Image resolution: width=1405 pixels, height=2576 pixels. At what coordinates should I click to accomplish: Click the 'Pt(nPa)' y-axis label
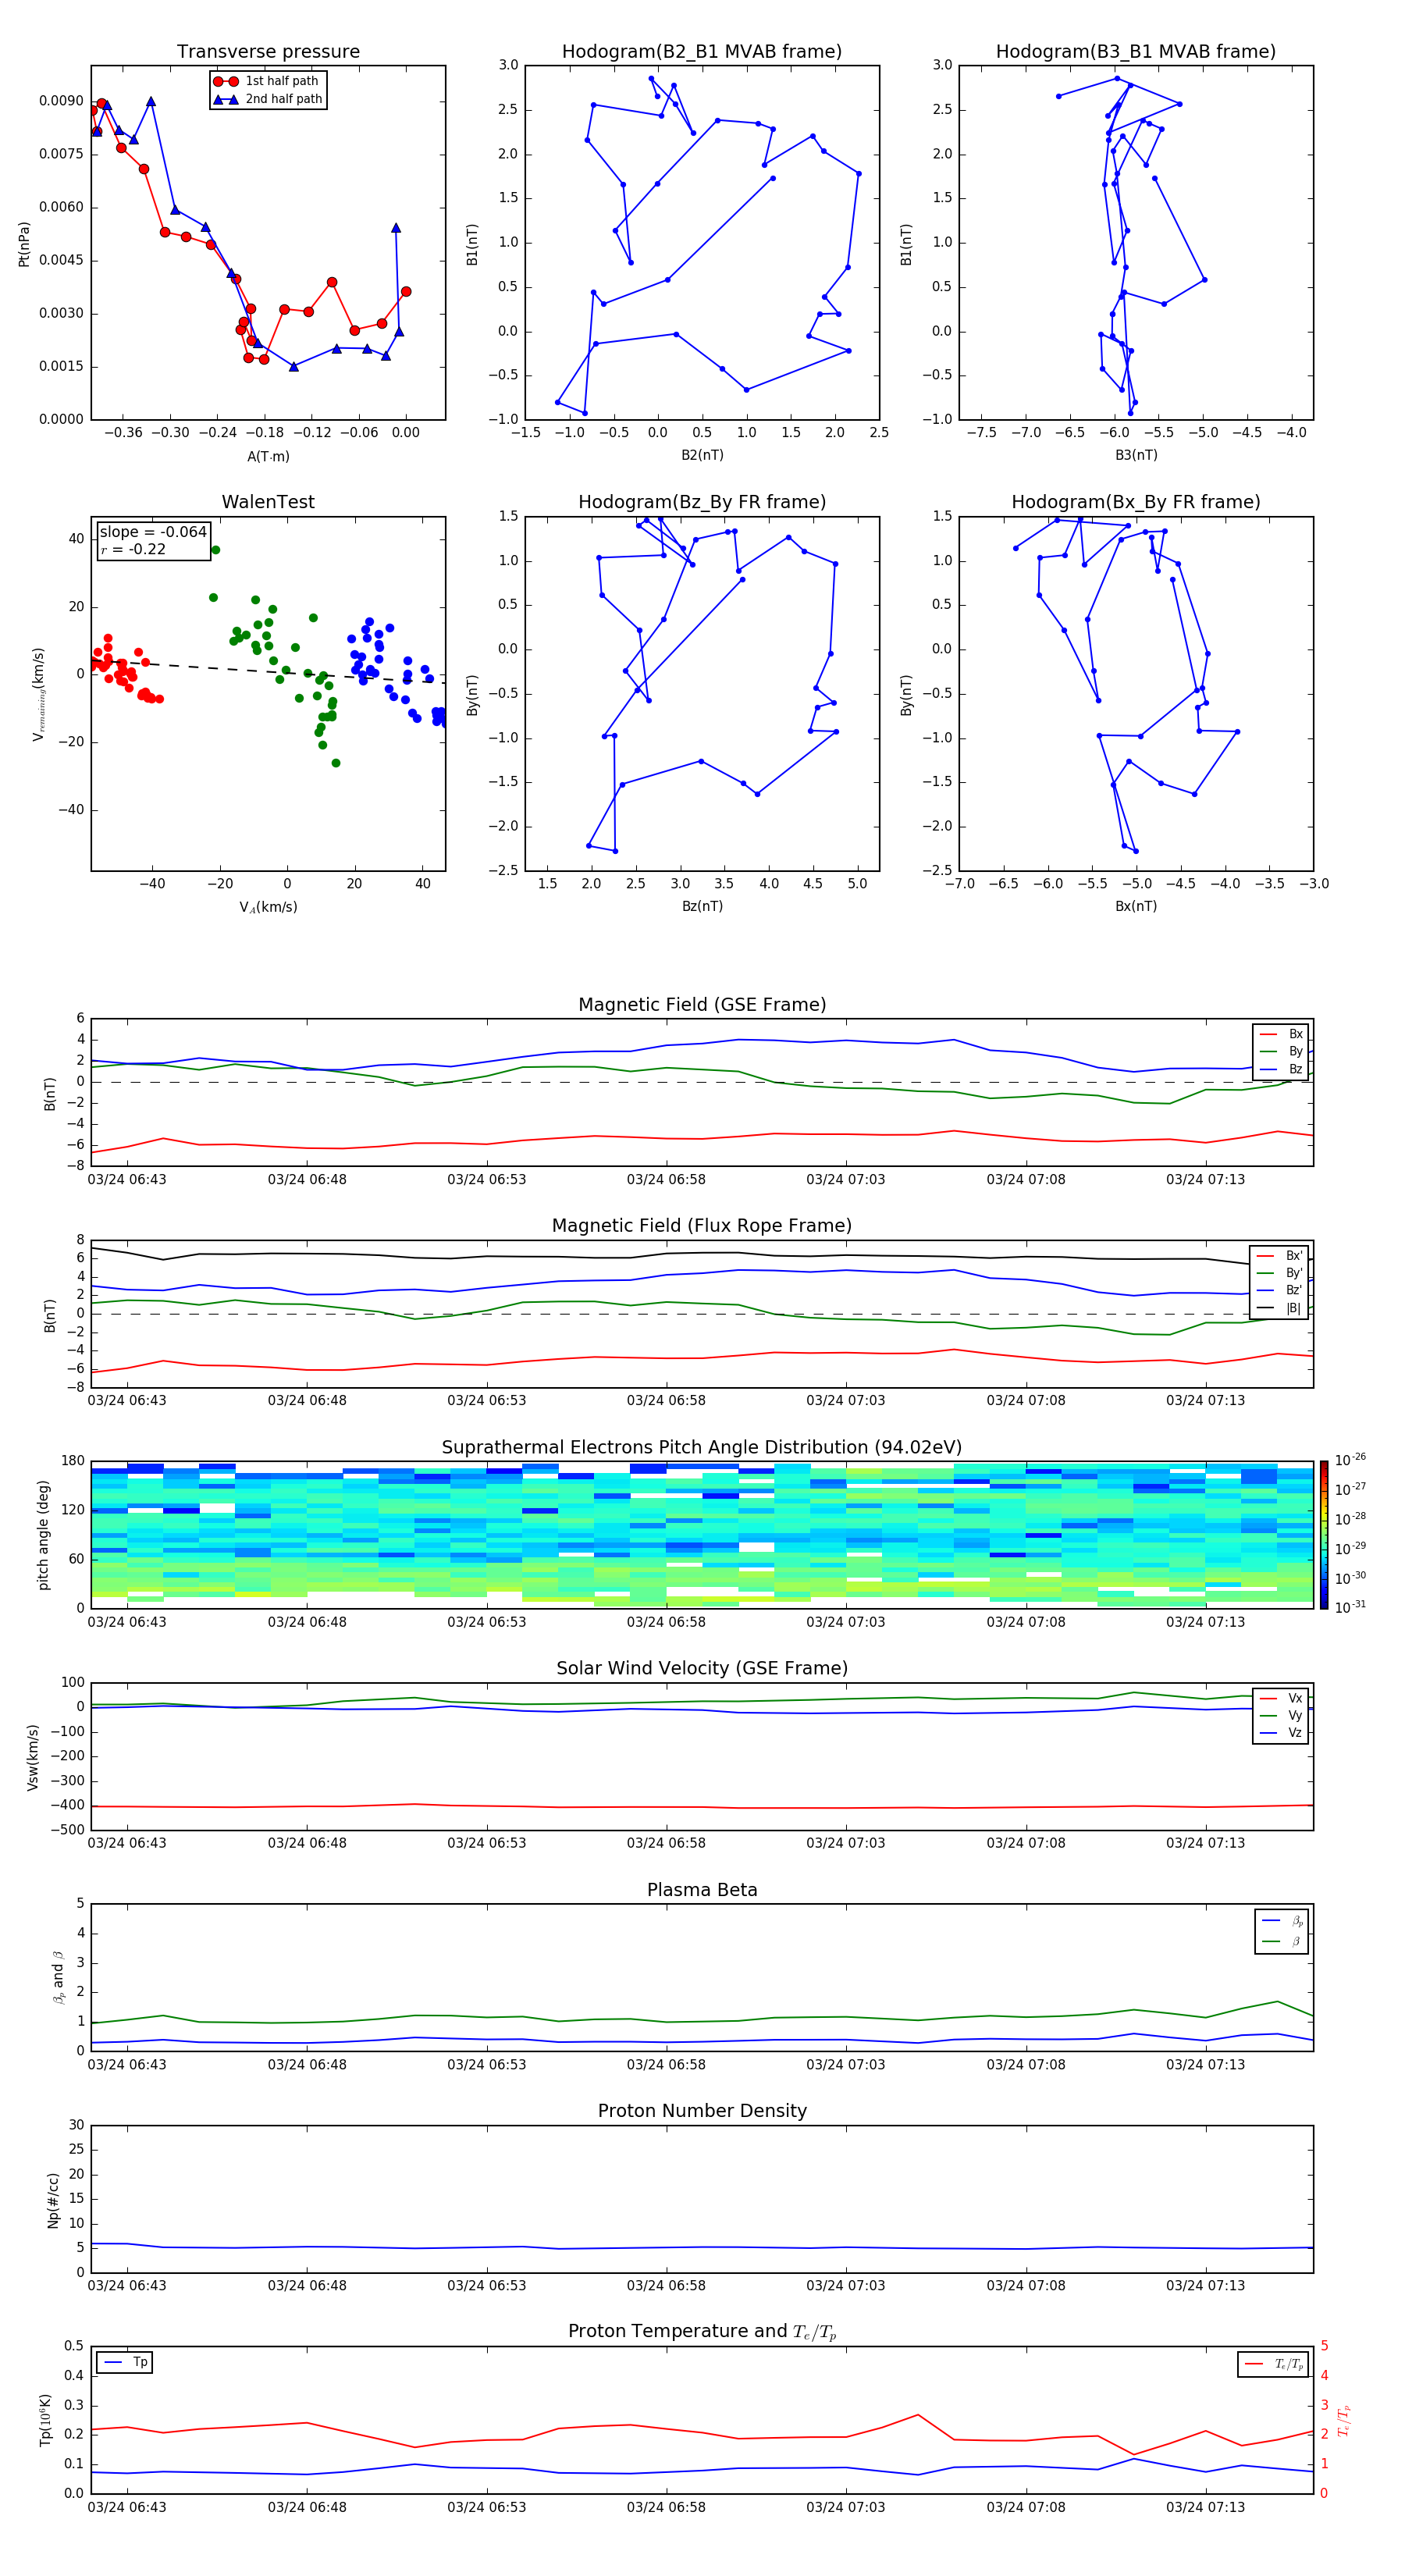click(x=24, y=244)
